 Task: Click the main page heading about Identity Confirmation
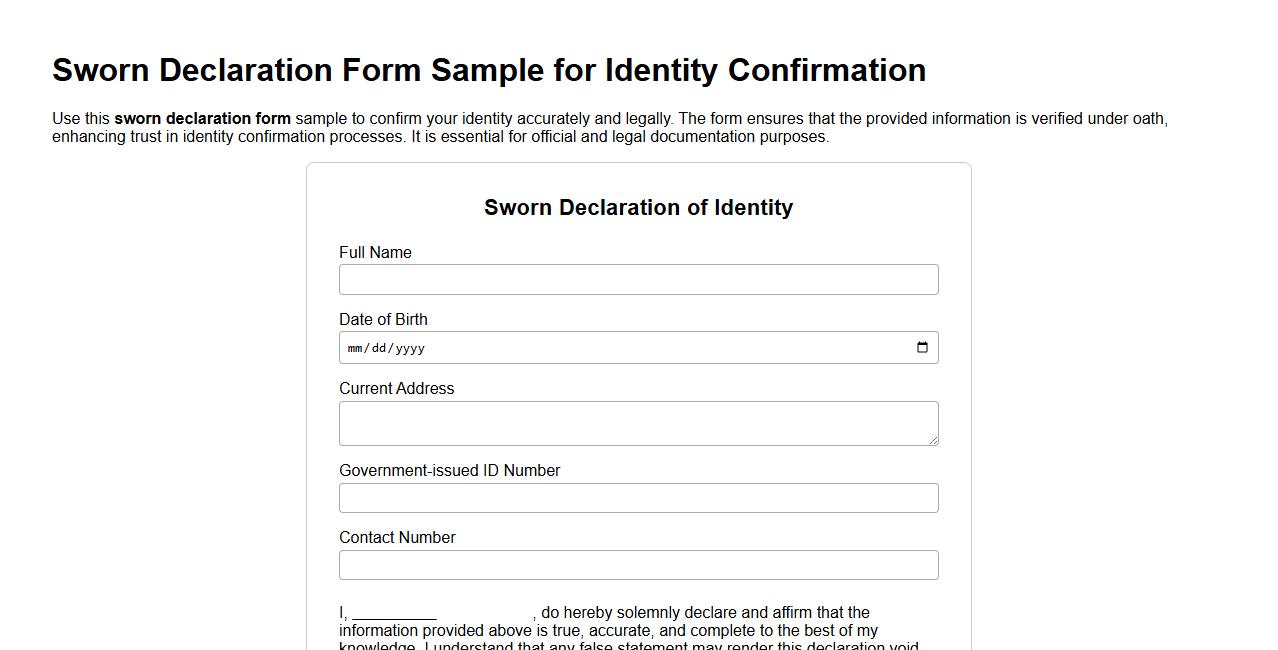pyautogui.click(x=489, y=70)
